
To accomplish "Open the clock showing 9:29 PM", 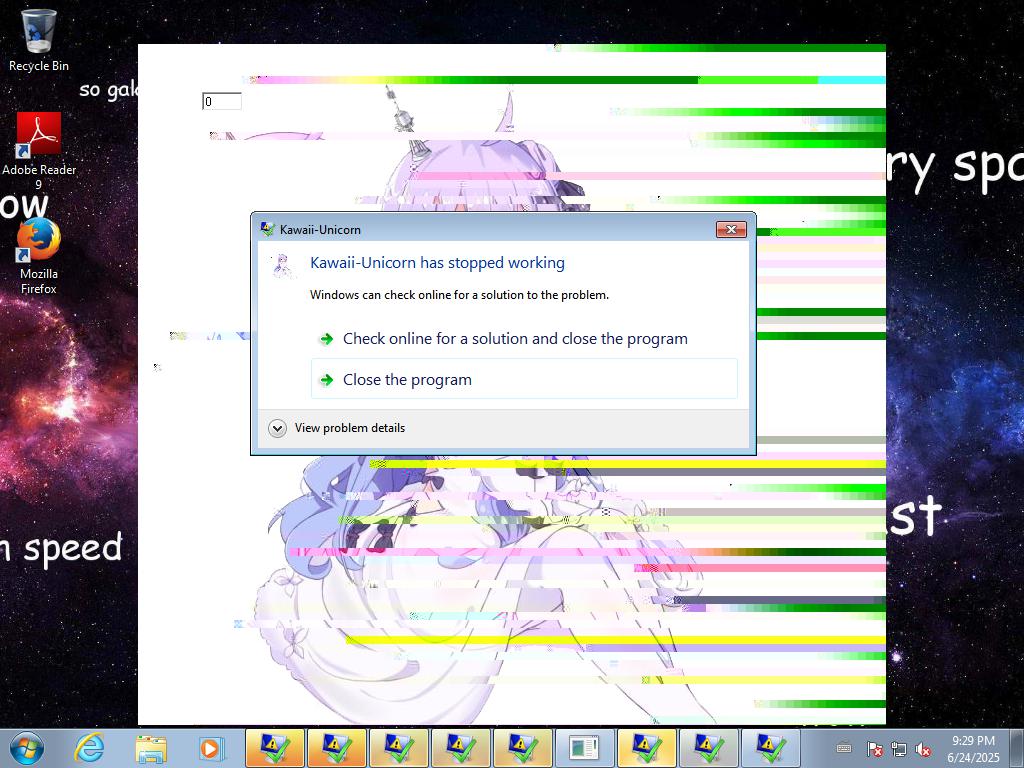I will (x=973, y=748).
